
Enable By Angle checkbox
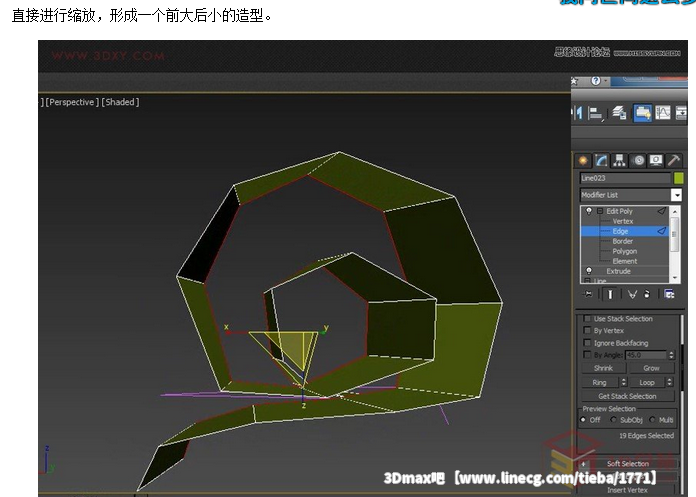587,355
